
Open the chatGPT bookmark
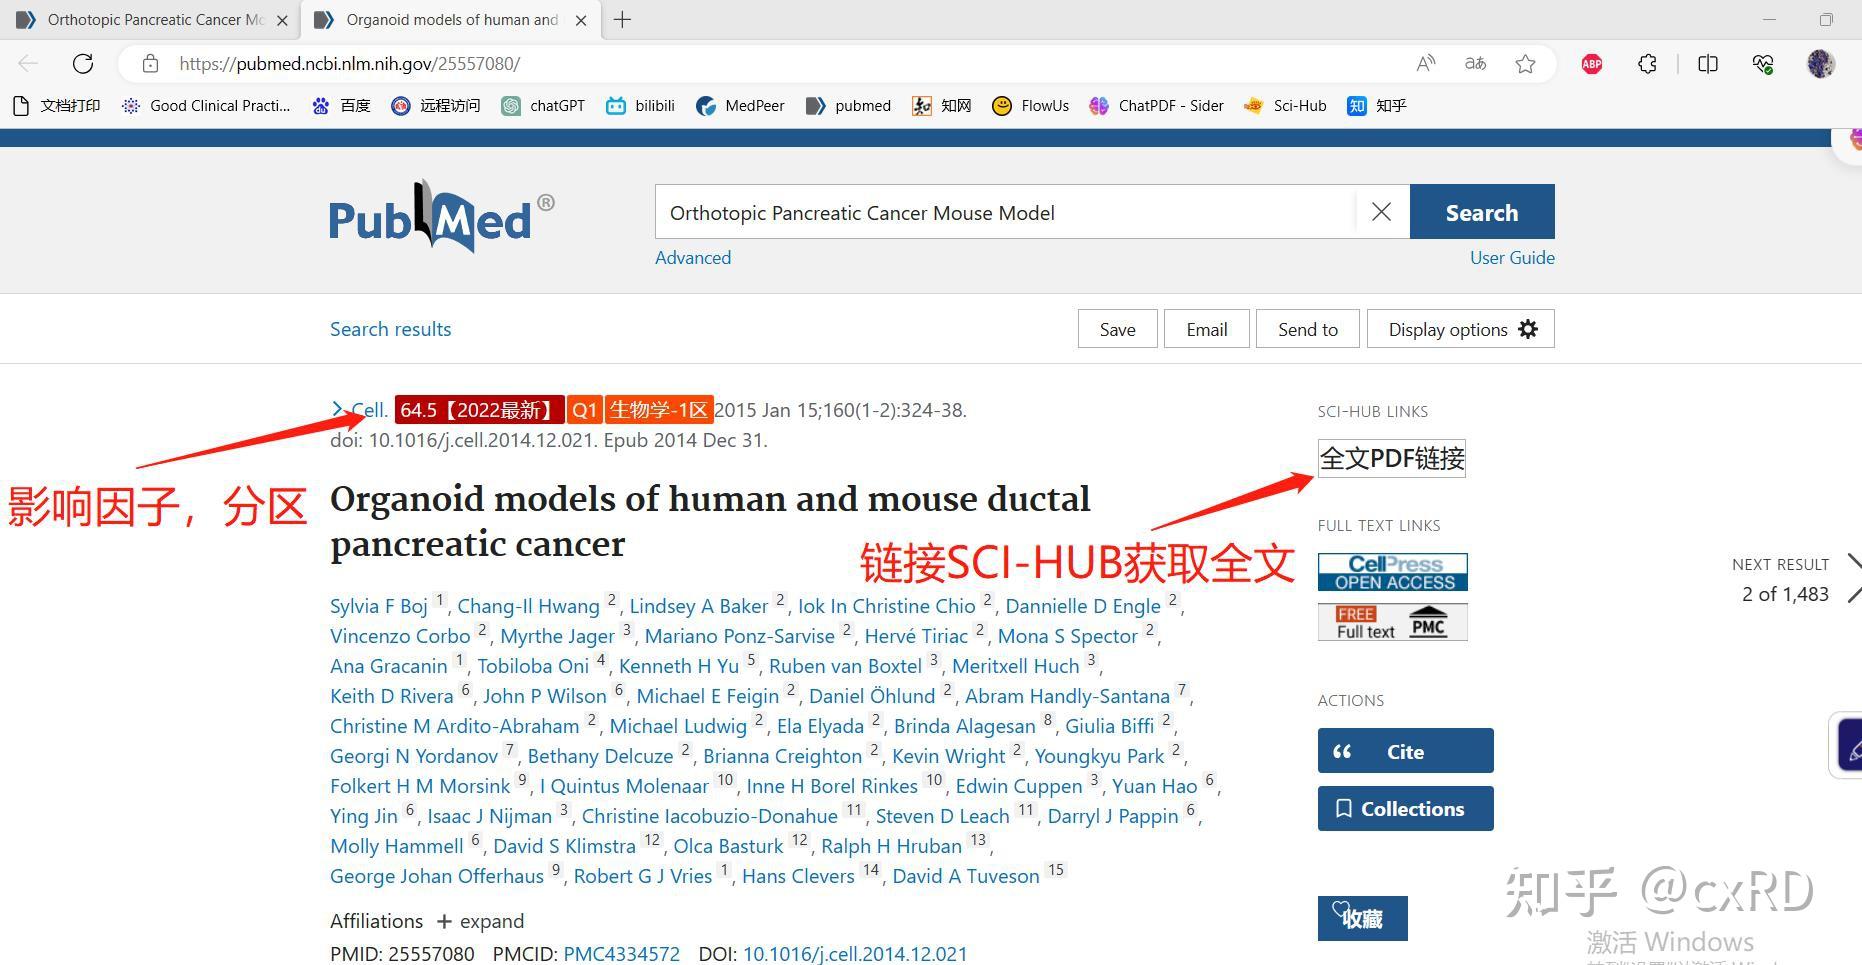point(543,105)
